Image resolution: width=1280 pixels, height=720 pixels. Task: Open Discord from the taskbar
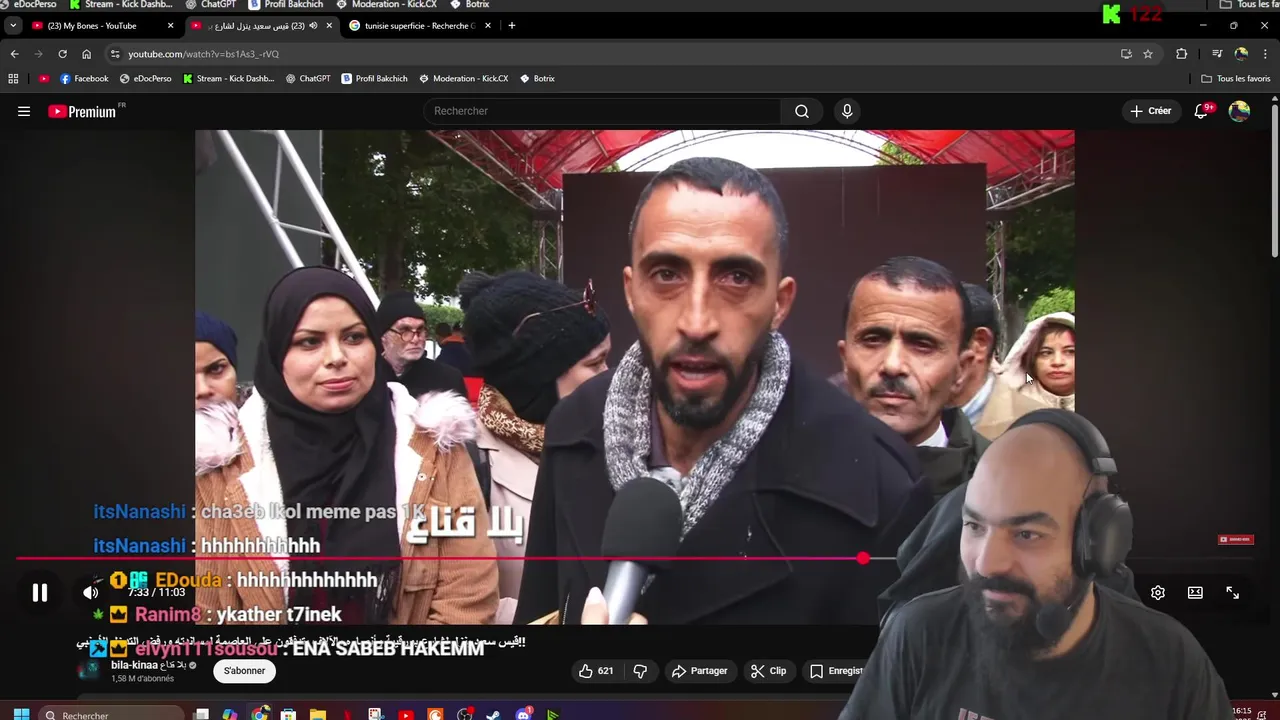point(523,714)
